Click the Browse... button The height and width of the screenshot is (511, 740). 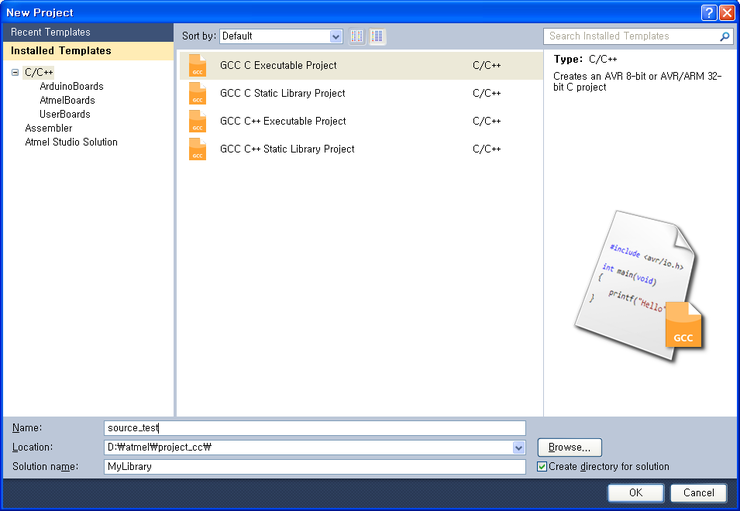tap(569, 447)
